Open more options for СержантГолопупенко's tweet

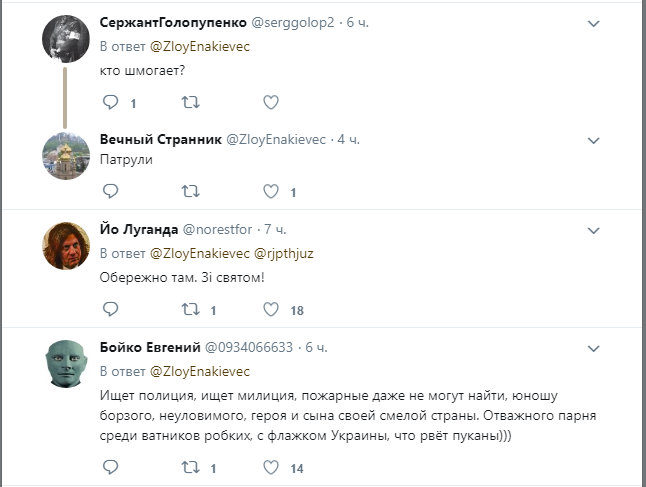[593, 23]
